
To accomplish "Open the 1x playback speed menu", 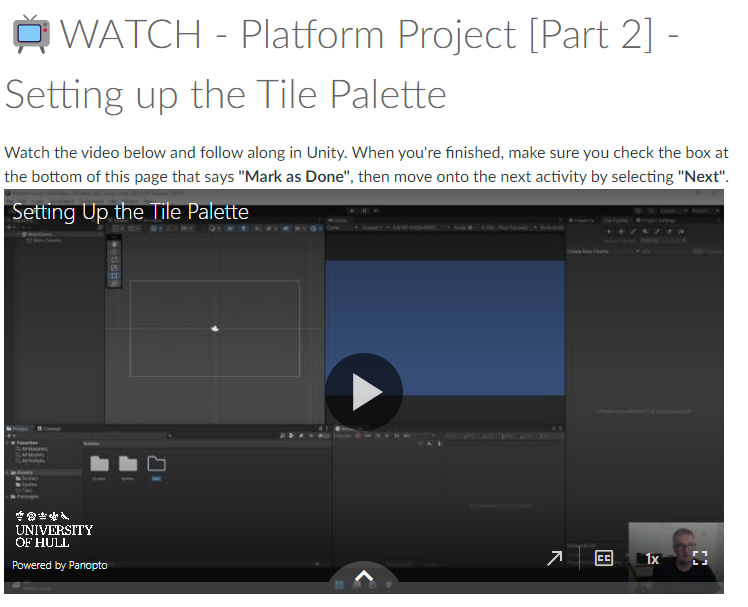I will (652, 559).
